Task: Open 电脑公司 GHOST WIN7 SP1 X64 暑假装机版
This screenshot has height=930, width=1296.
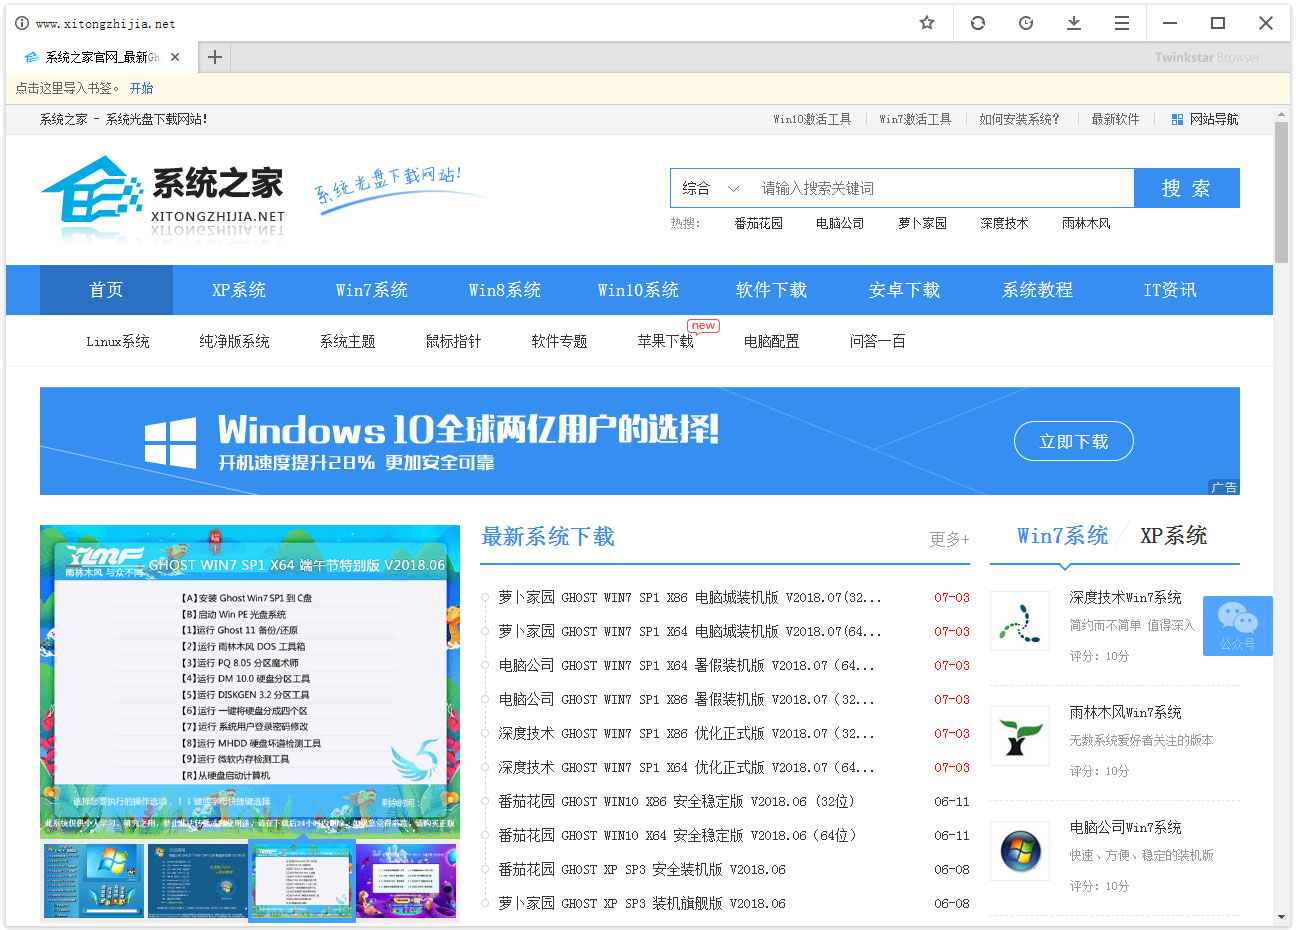Action: (x=687, y=665)
